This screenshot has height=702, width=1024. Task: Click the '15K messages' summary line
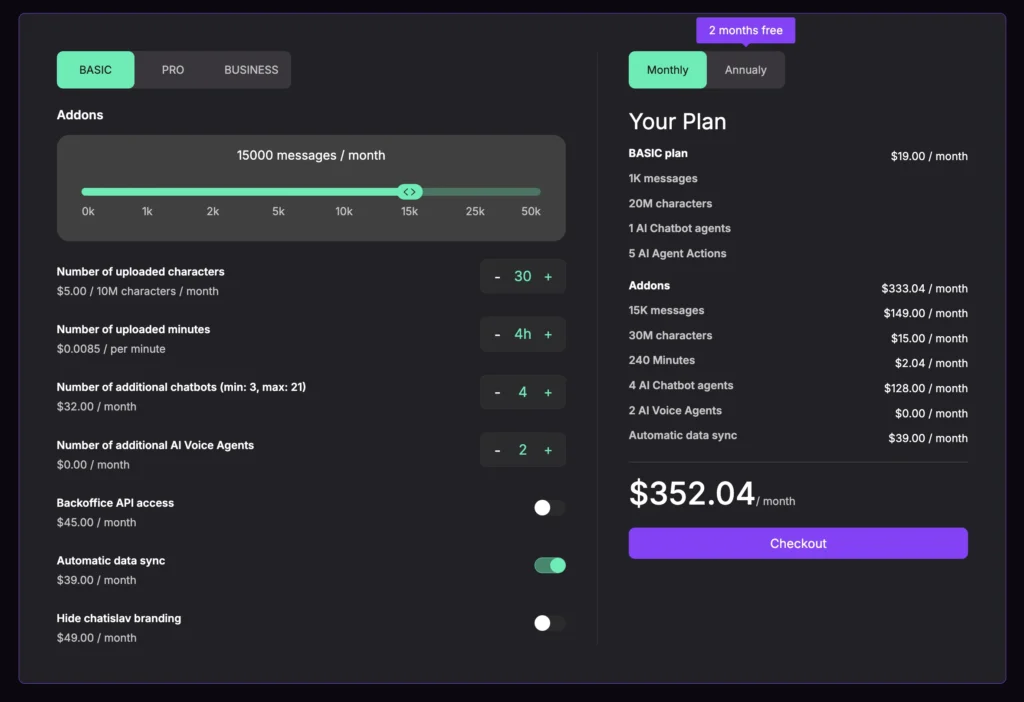coord(666,310)
